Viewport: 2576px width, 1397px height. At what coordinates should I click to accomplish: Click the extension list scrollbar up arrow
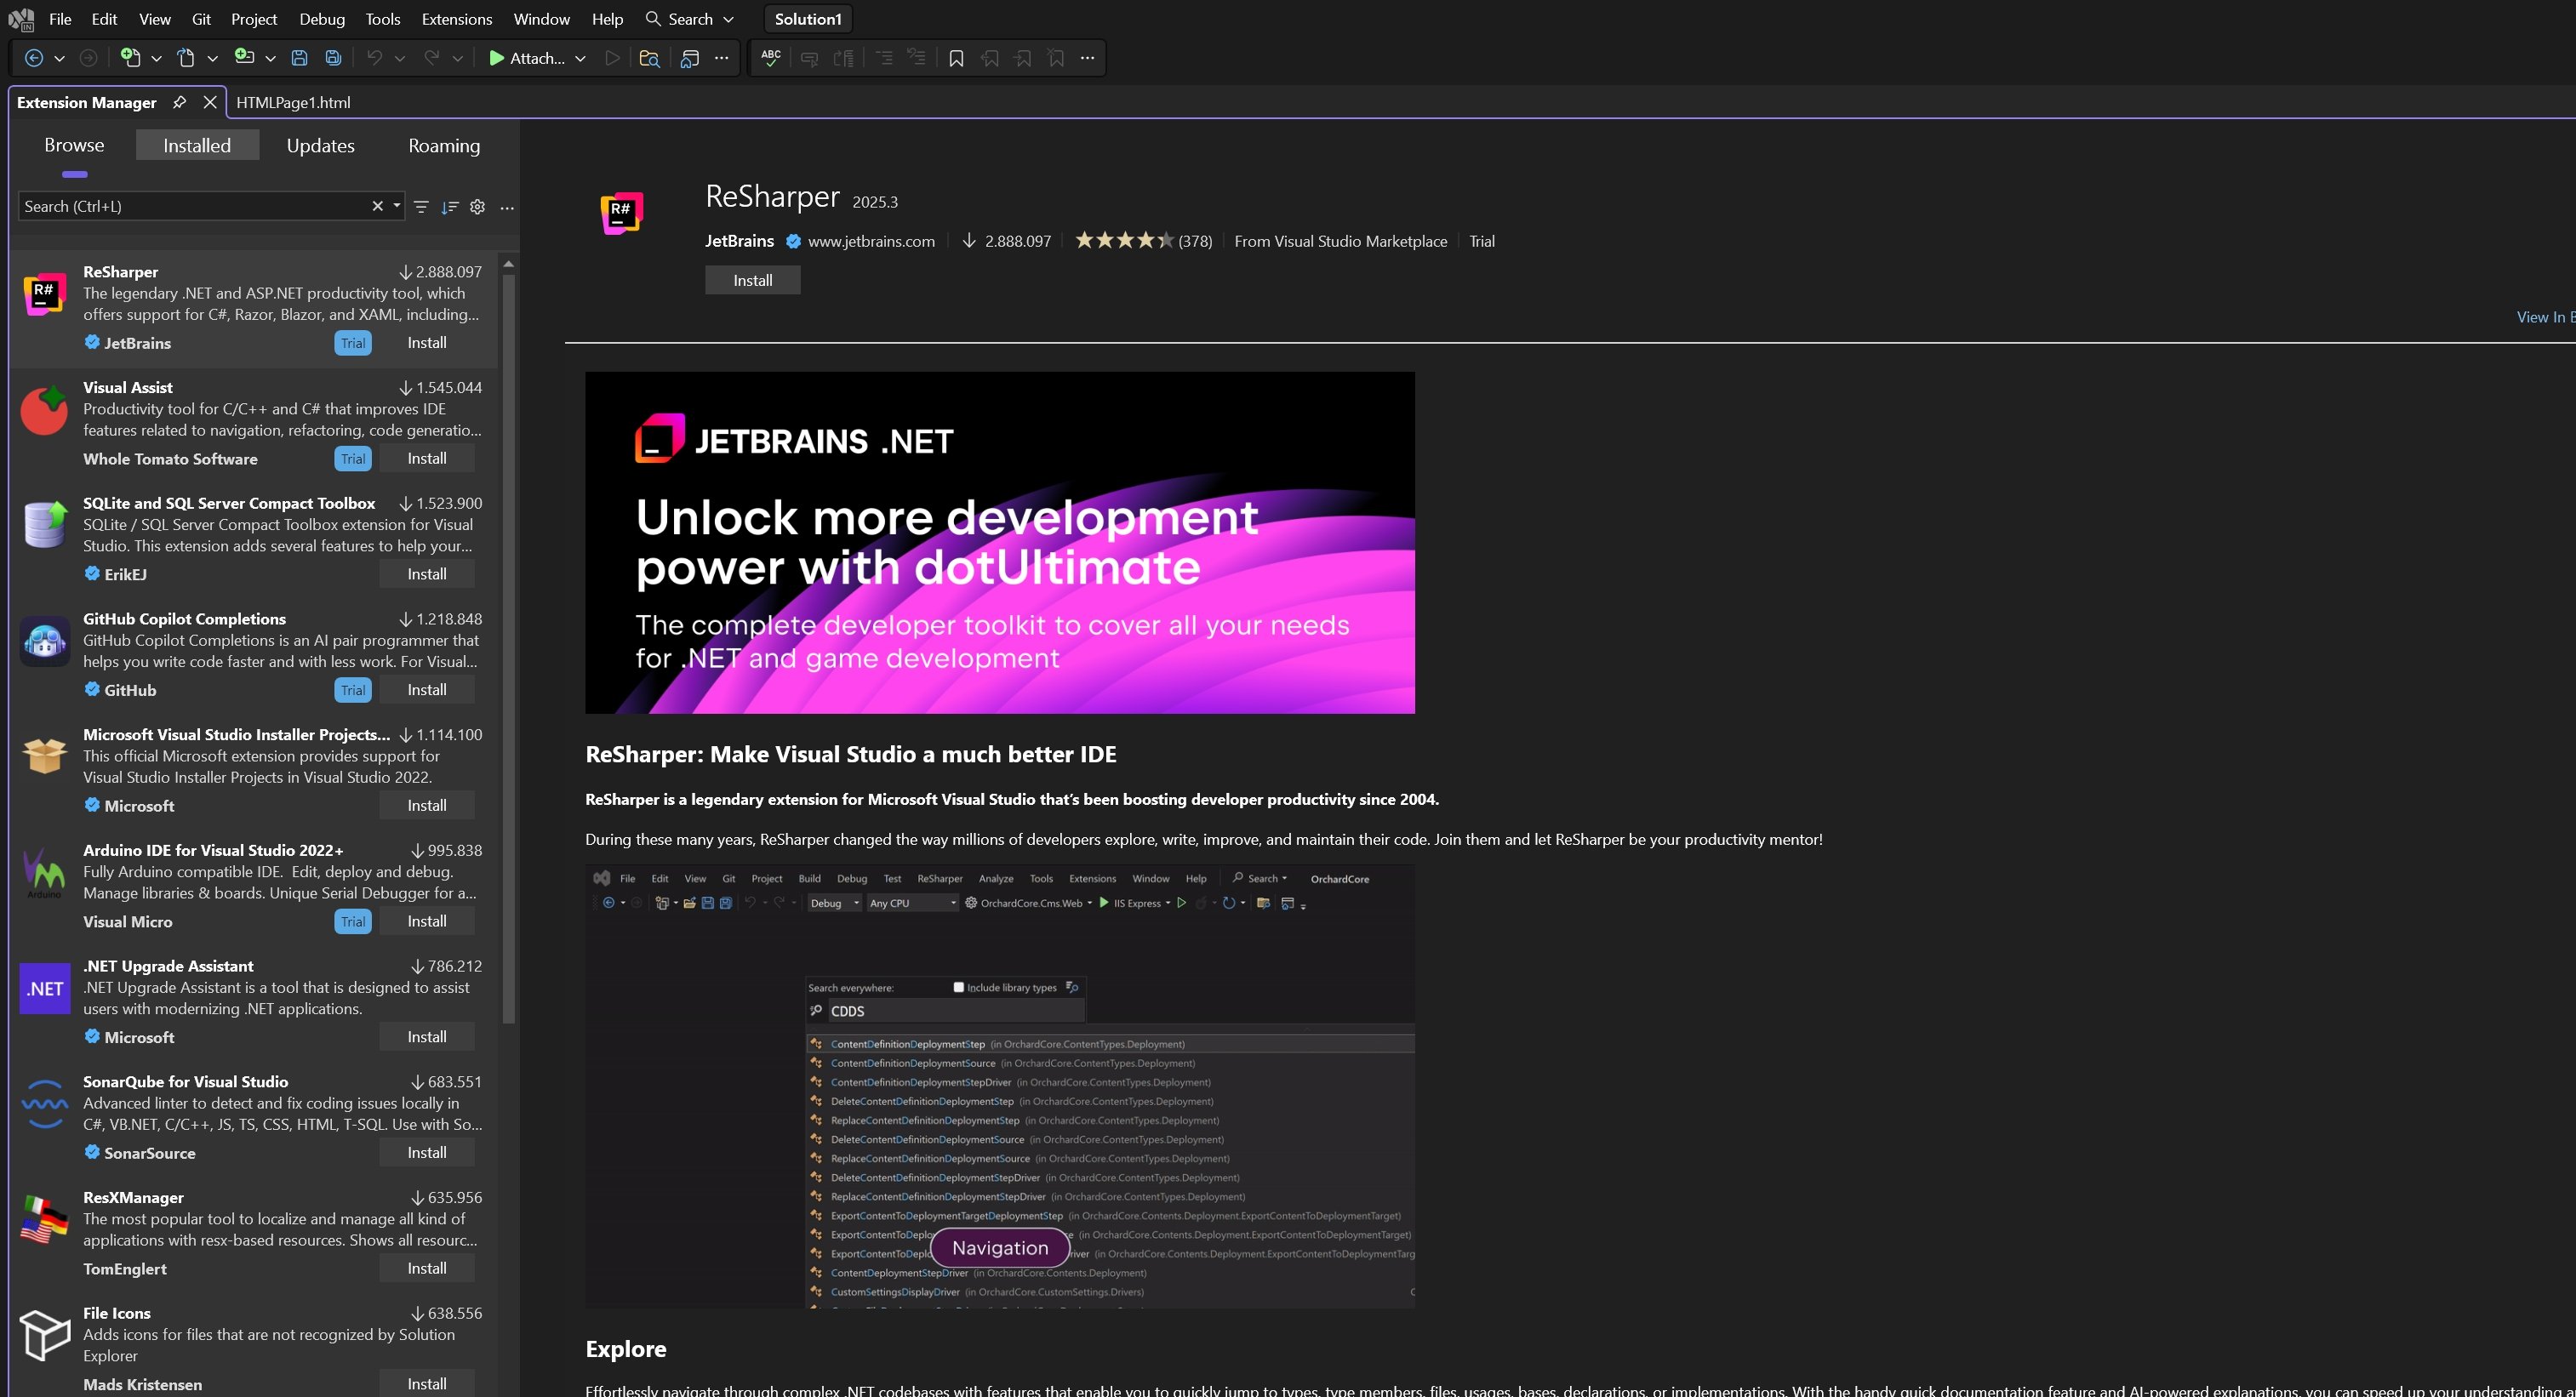coord(508,264)
